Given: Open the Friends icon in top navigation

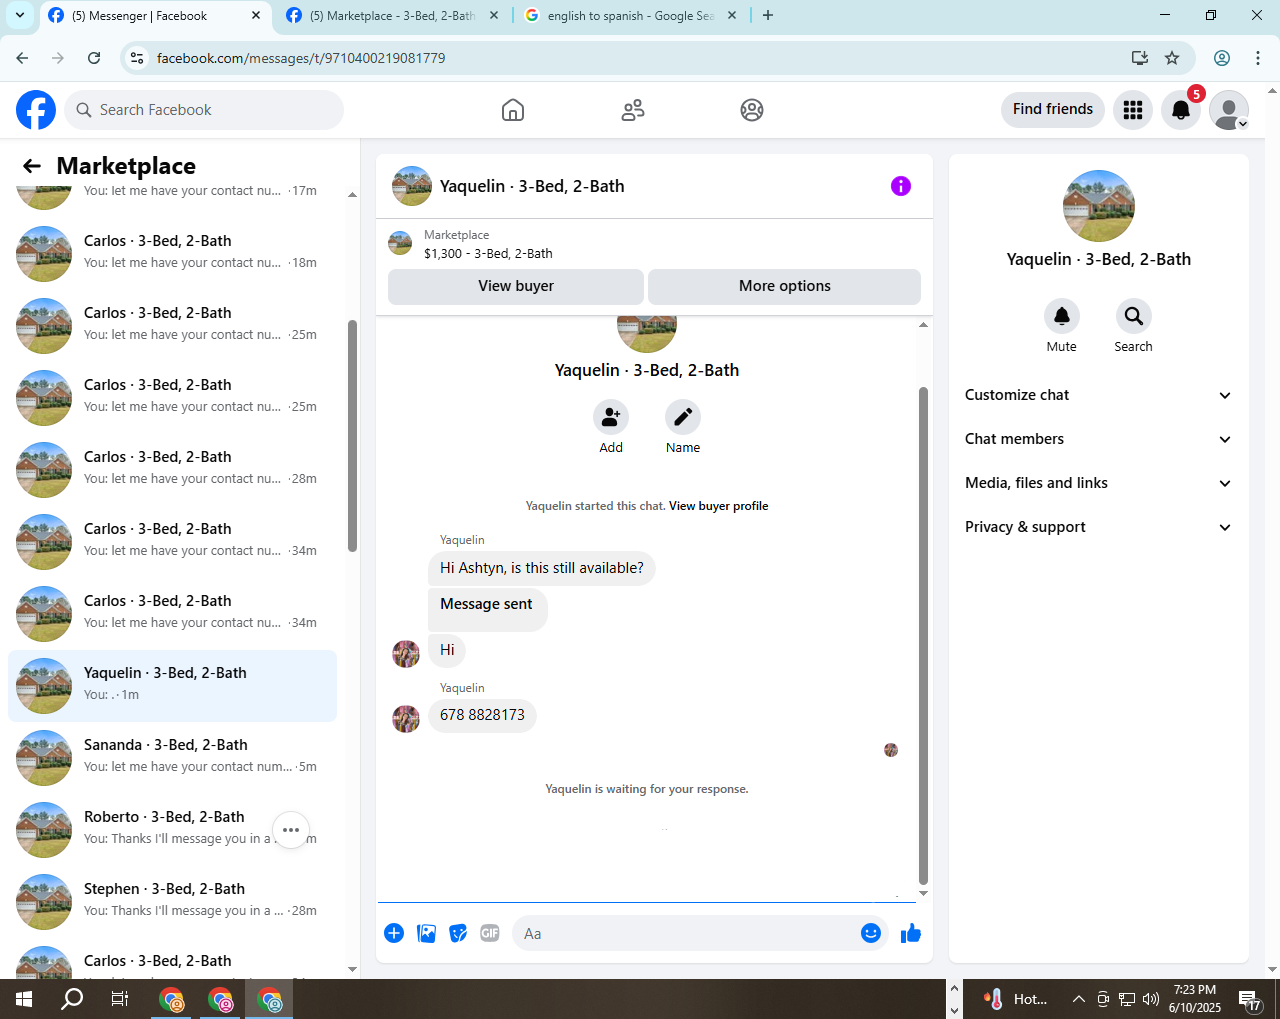Looking at the screenshot, I should click(x=633, y=110).
